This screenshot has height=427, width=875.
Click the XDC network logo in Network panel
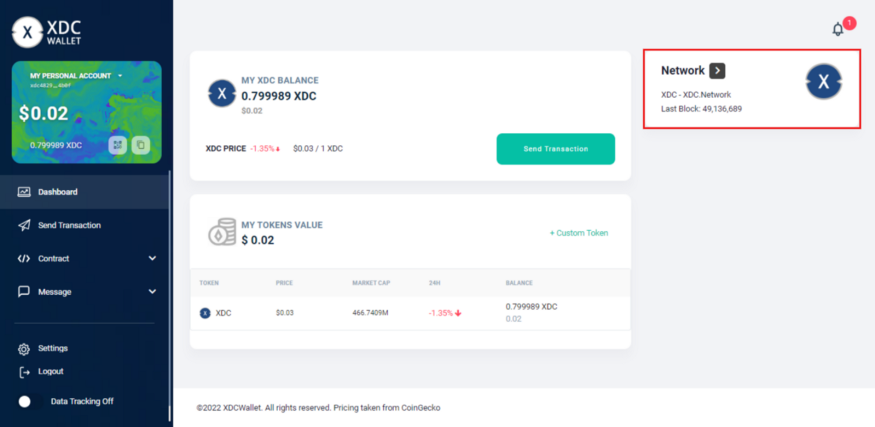pos(823,82)
